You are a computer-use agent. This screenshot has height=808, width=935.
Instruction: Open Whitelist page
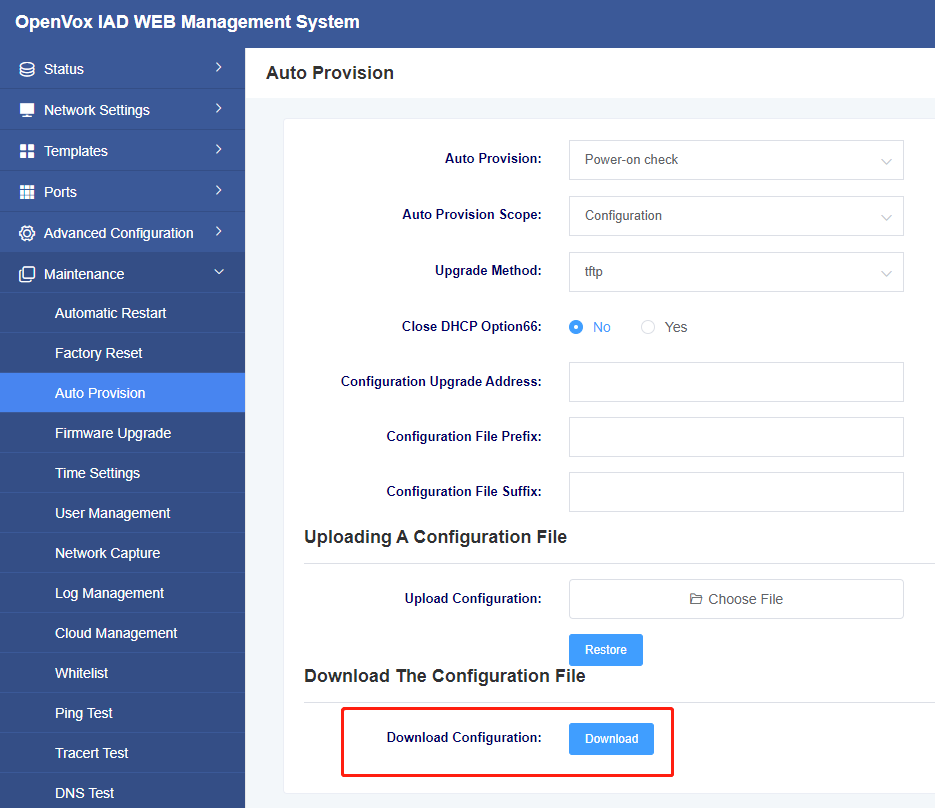[122, 673]
